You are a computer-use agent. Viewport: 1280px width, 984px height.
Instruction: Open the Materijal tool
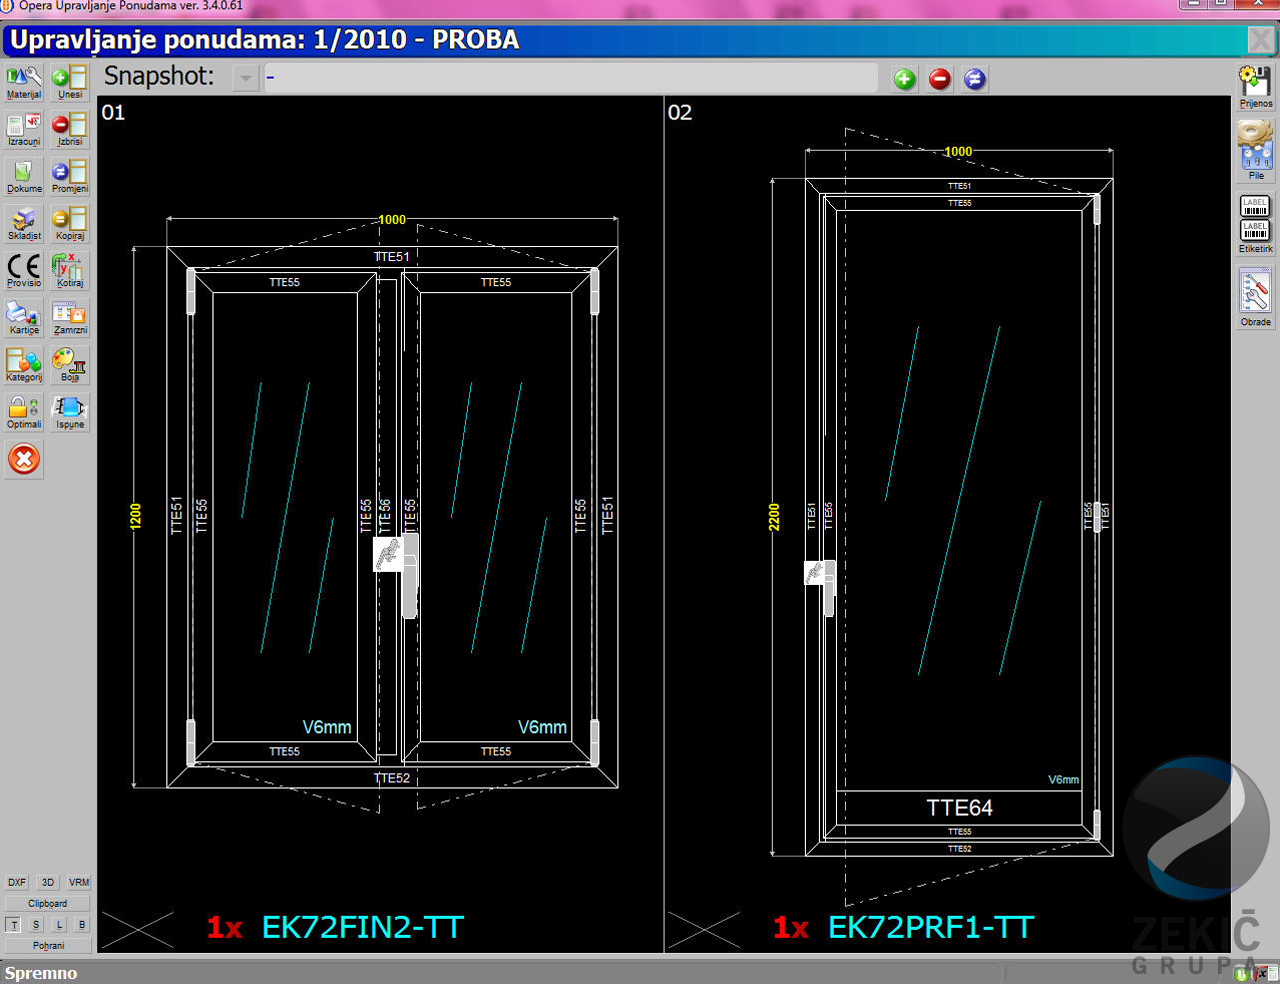[24, 83]
